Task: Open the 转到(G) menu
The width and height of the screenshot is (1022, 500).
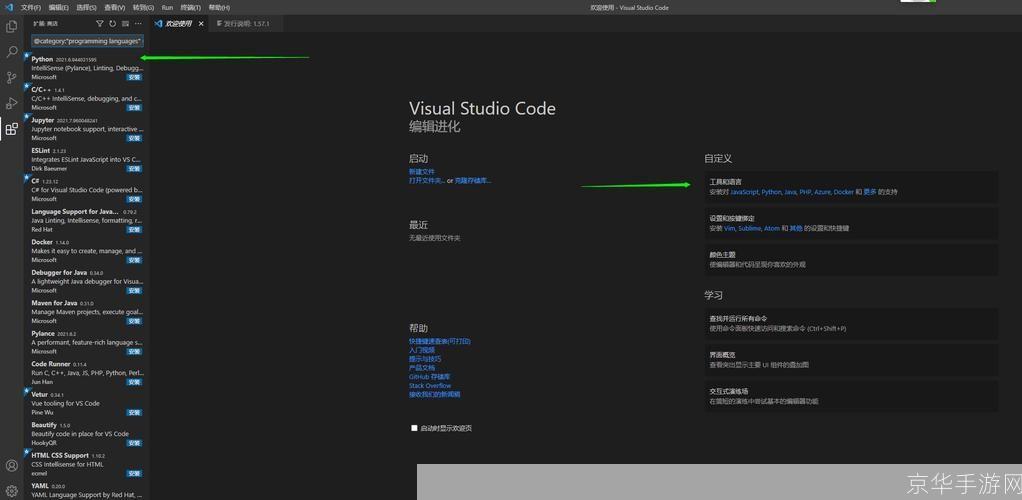Action: [143, 8]
